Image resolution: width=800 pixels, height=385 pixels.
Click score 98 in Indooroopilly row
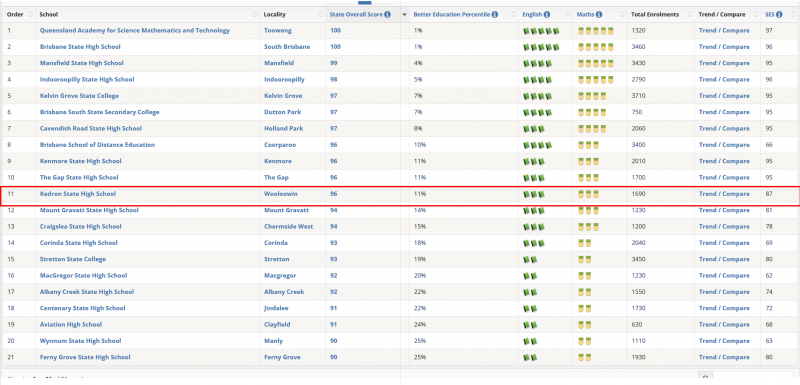point(333,80)
